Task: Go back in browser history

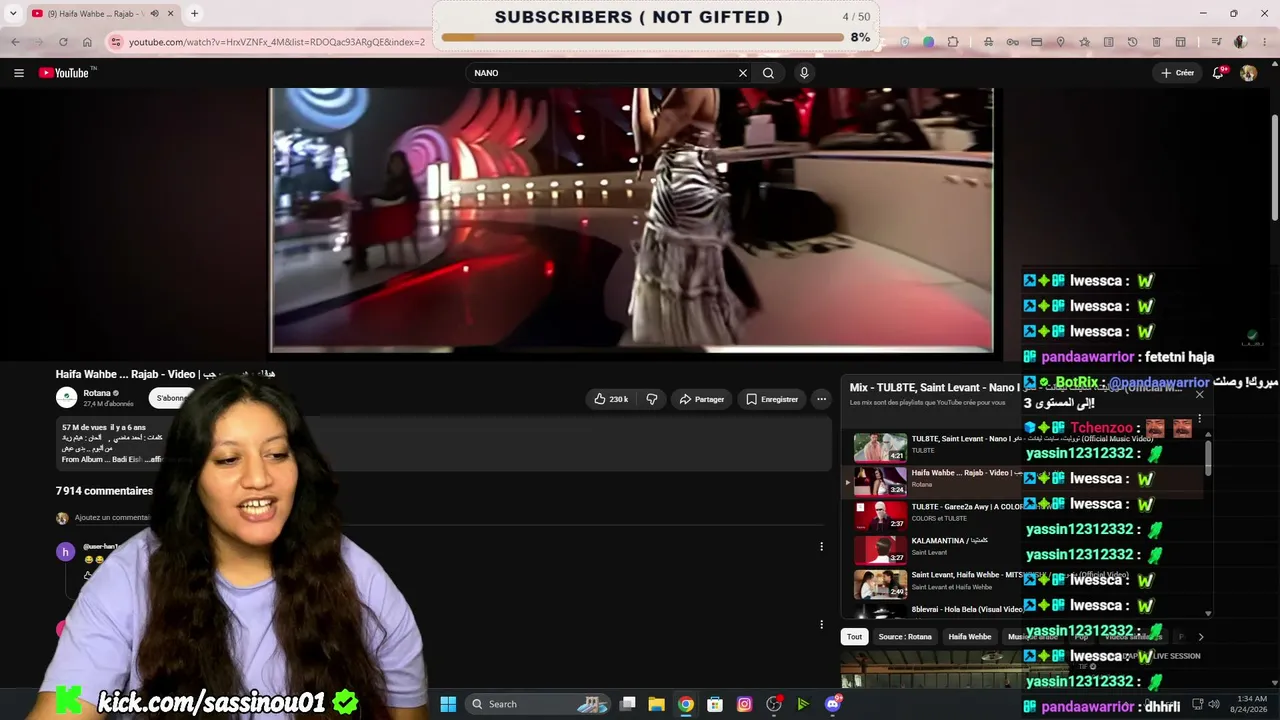Action: [15, 42]
